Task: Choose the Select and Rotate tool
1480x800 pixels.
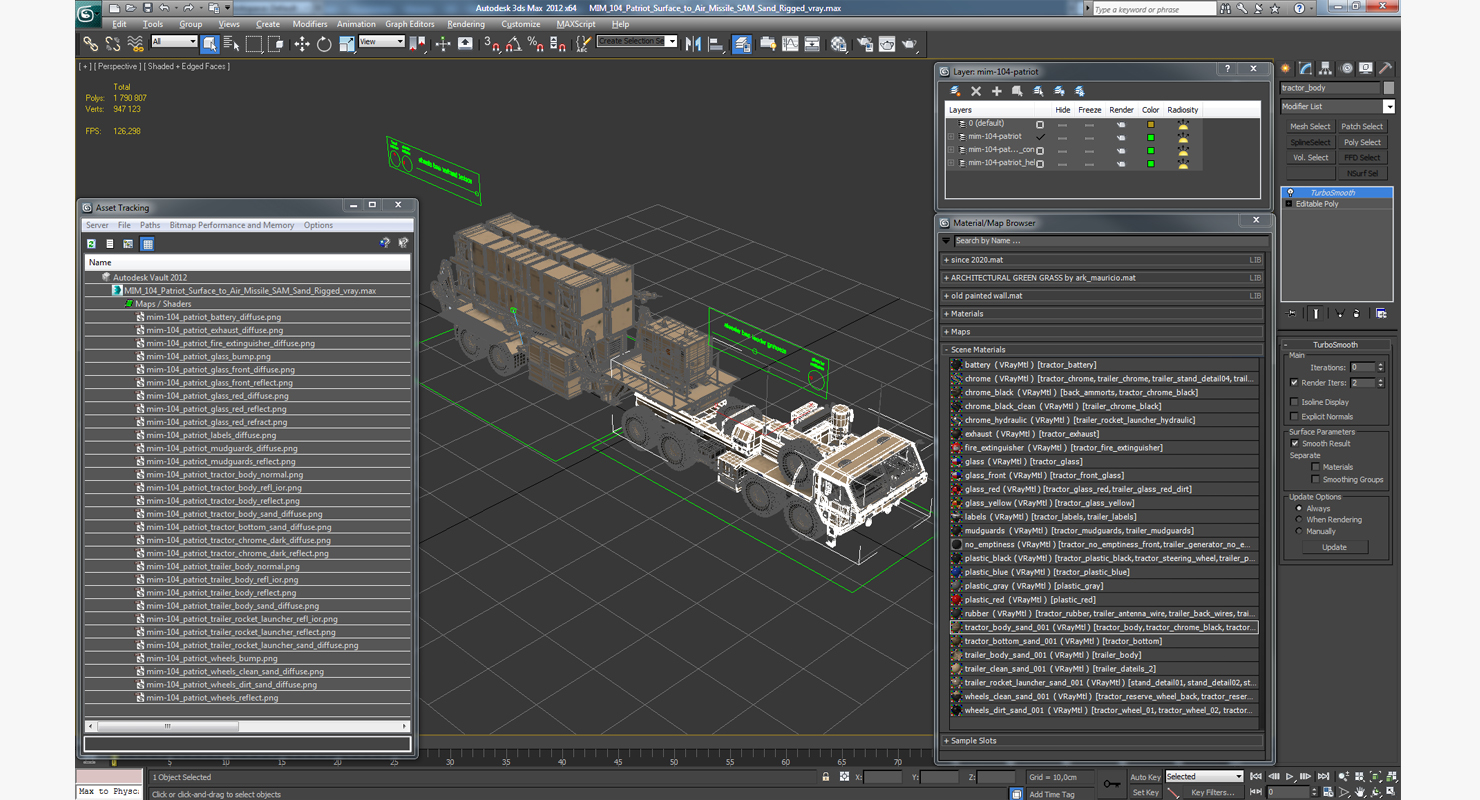Action: (324, 44)
